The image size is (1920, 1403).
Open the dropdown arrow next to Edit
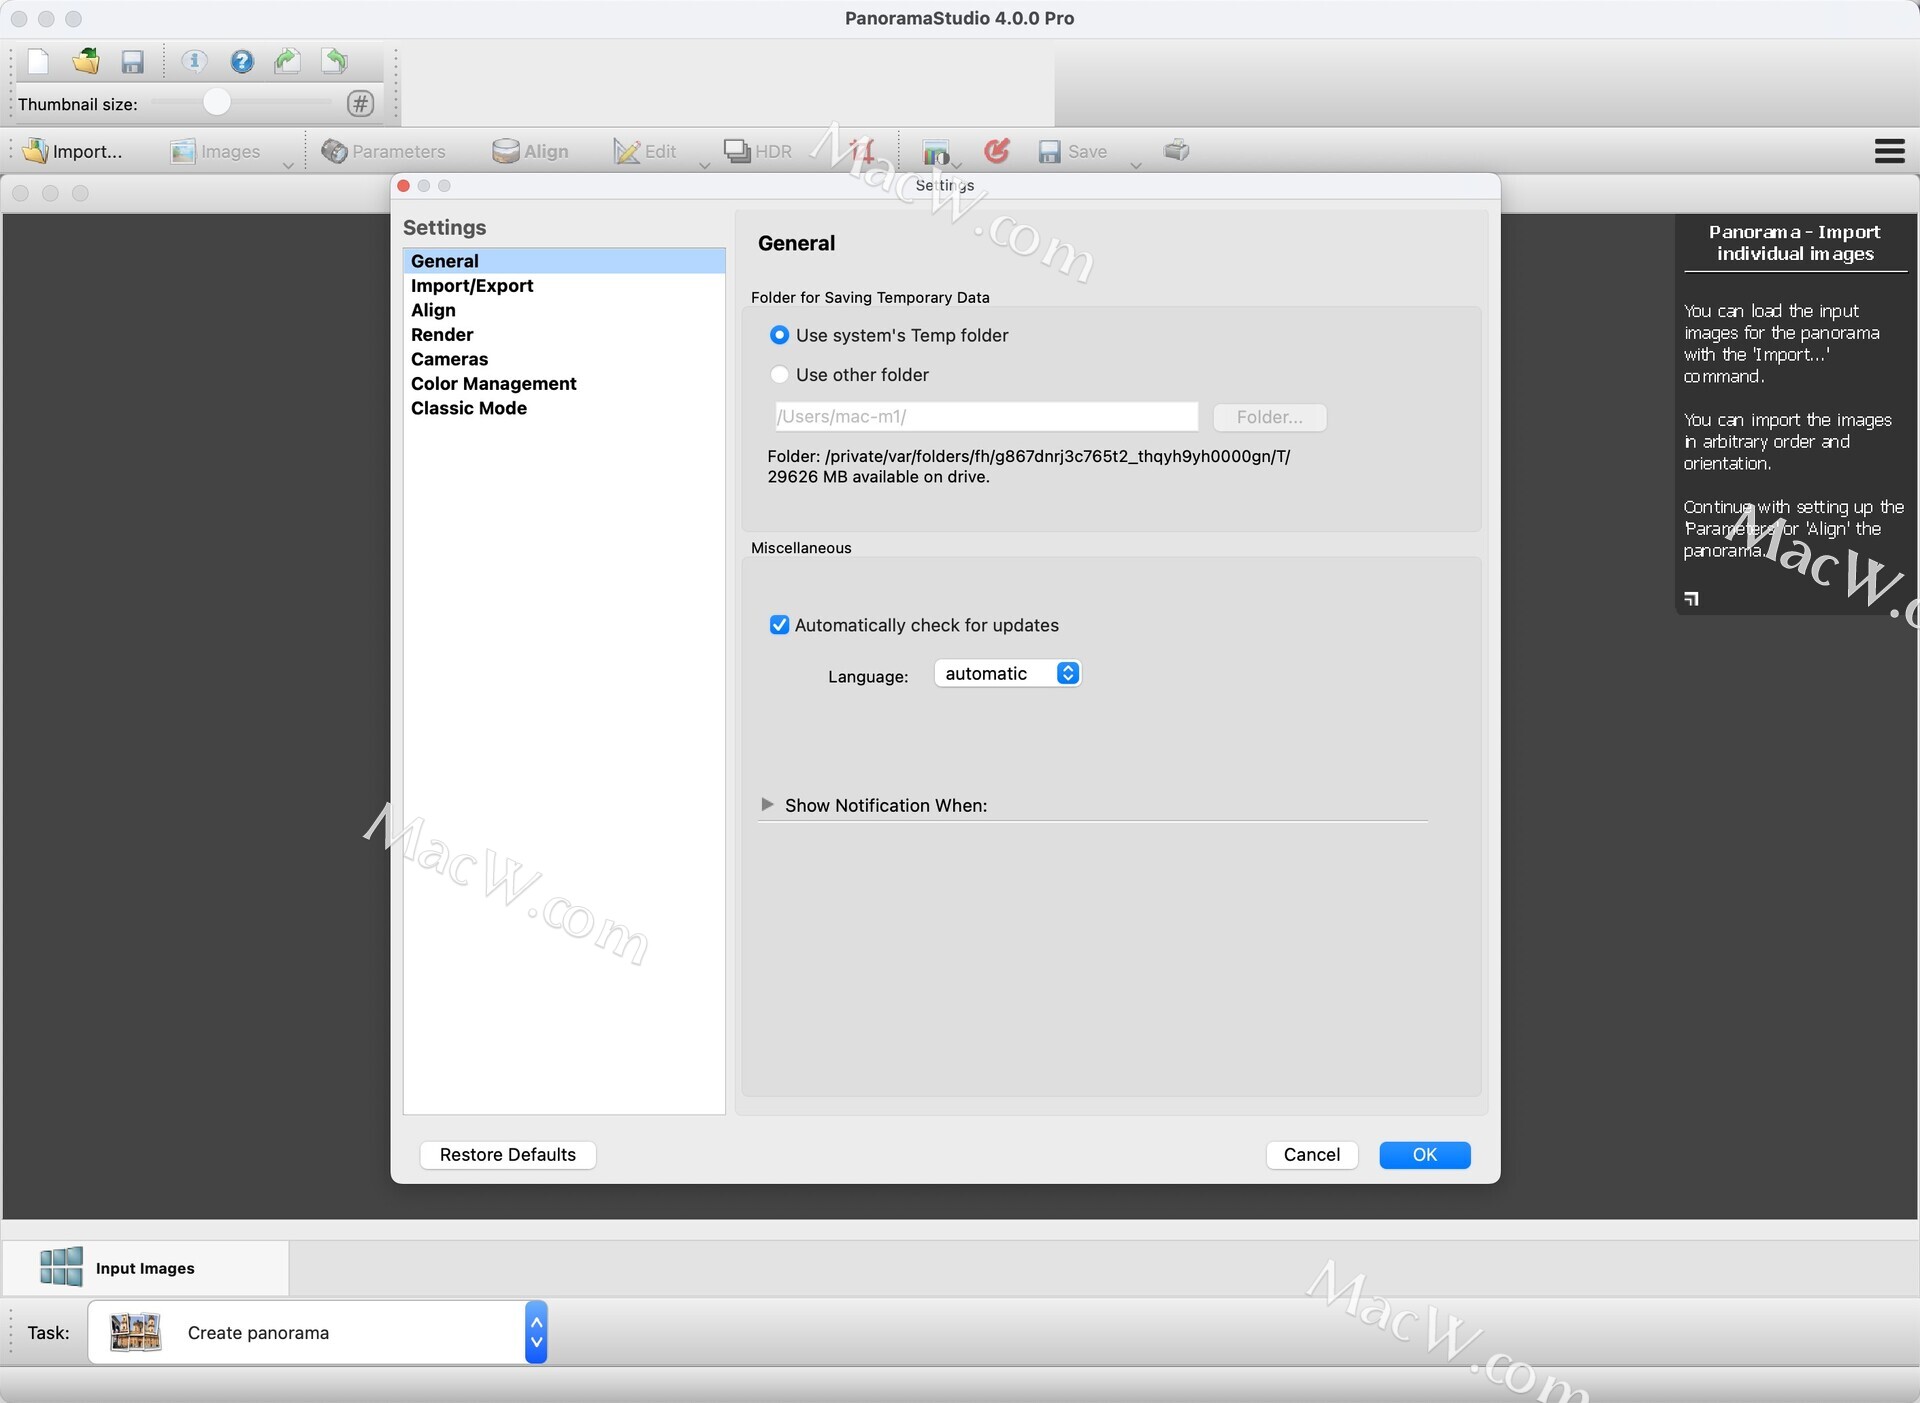704,165
